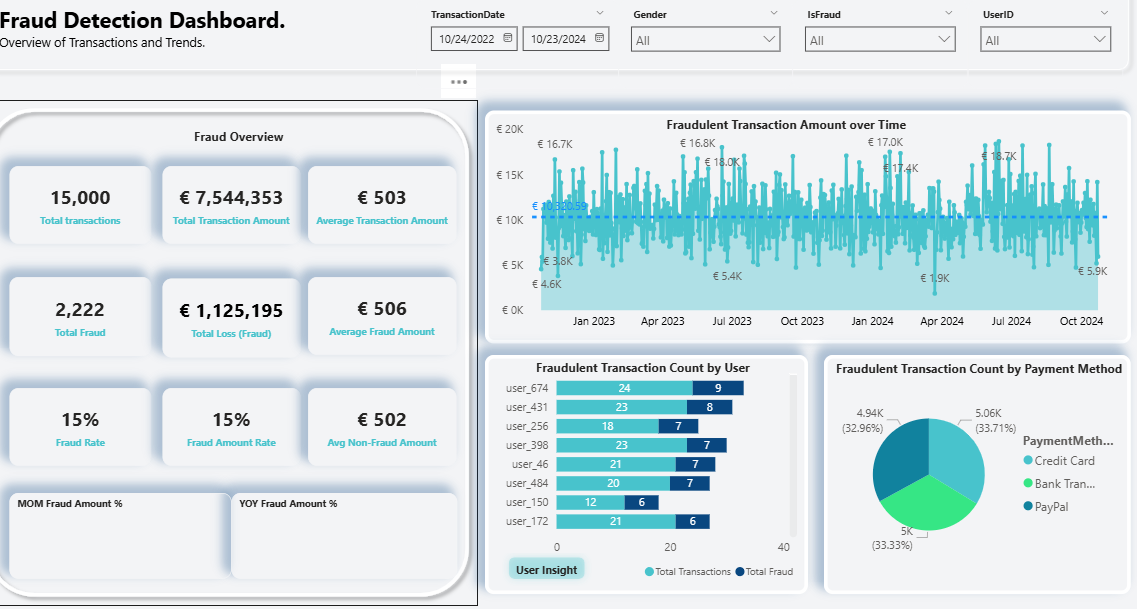Open the end date calendar picker icon
This screenshot has height=609, width=1137.
coord(600,38)
